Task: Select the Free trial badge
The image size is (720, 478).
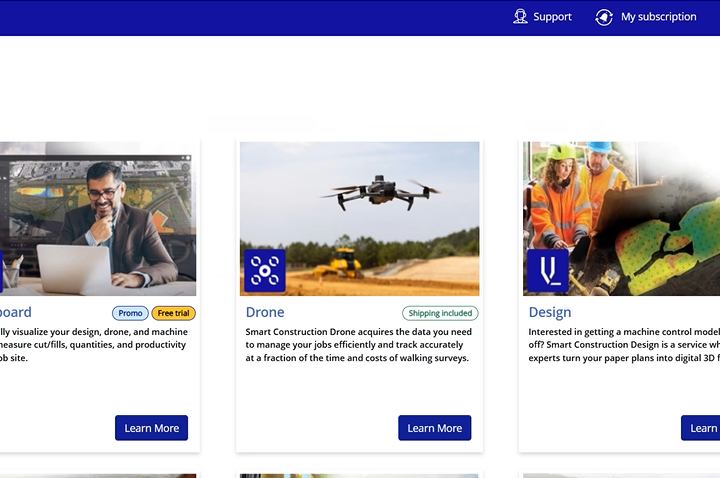Action: tap(173, 313)
